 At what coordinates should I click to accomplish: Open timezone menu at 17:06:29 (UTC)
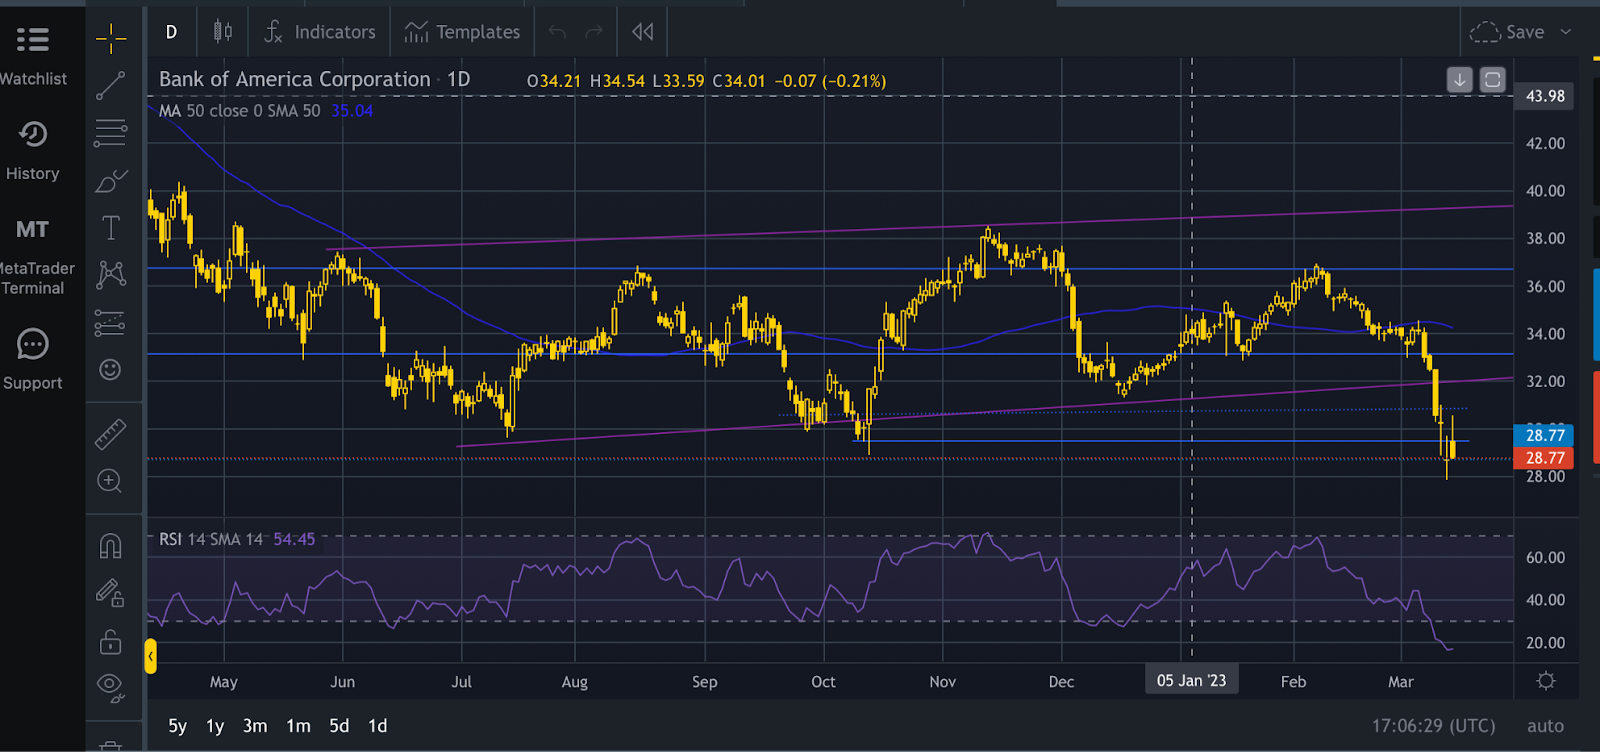tap(1433, 726)
